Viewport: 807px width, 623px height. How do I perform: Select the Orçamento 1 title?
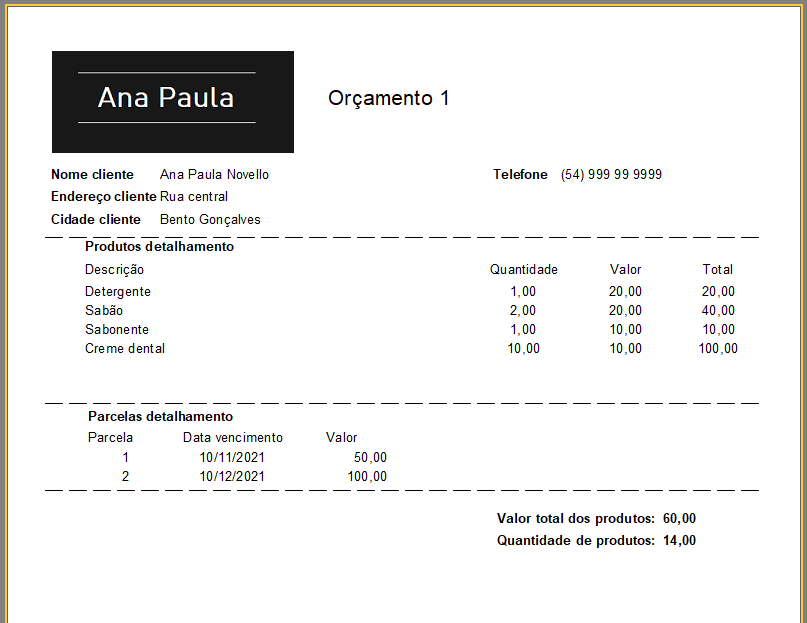389,98
